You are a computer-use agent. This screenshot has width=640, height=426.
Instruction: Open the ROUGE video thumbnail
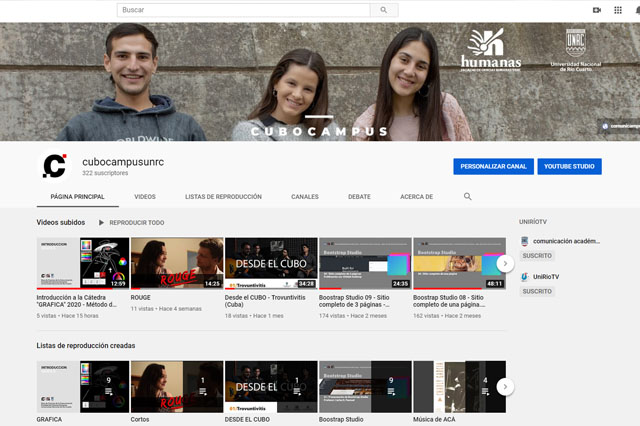[176, 263]
